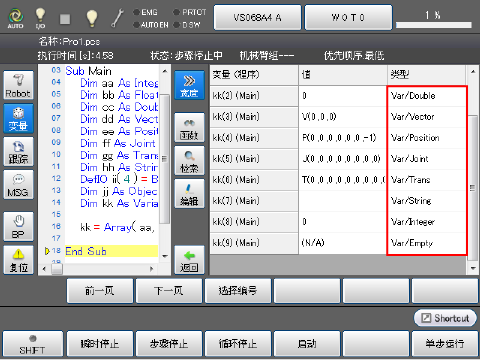Open the I/O lightbulb icon
The height and width of the screenshot is (360, 480).
pos(40,18)
